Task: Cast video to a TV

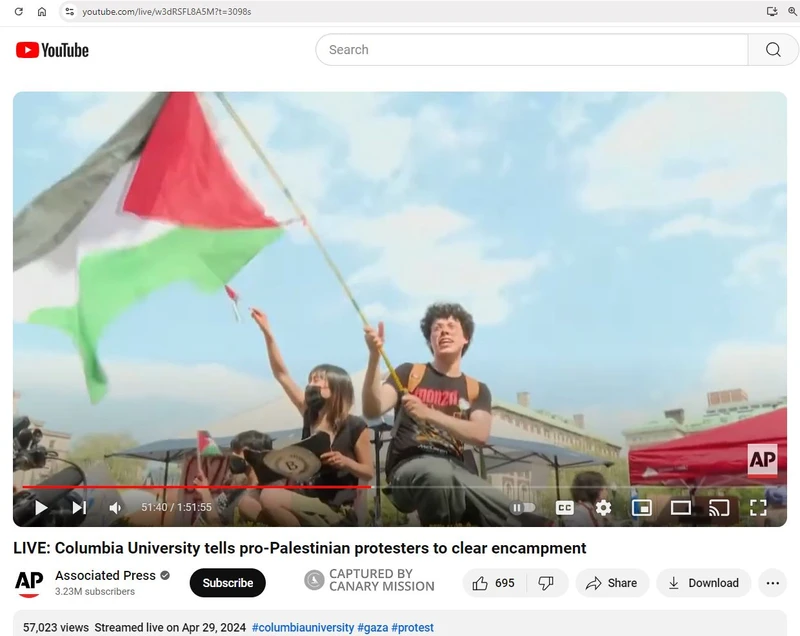Action: click(x=719, y=508)
